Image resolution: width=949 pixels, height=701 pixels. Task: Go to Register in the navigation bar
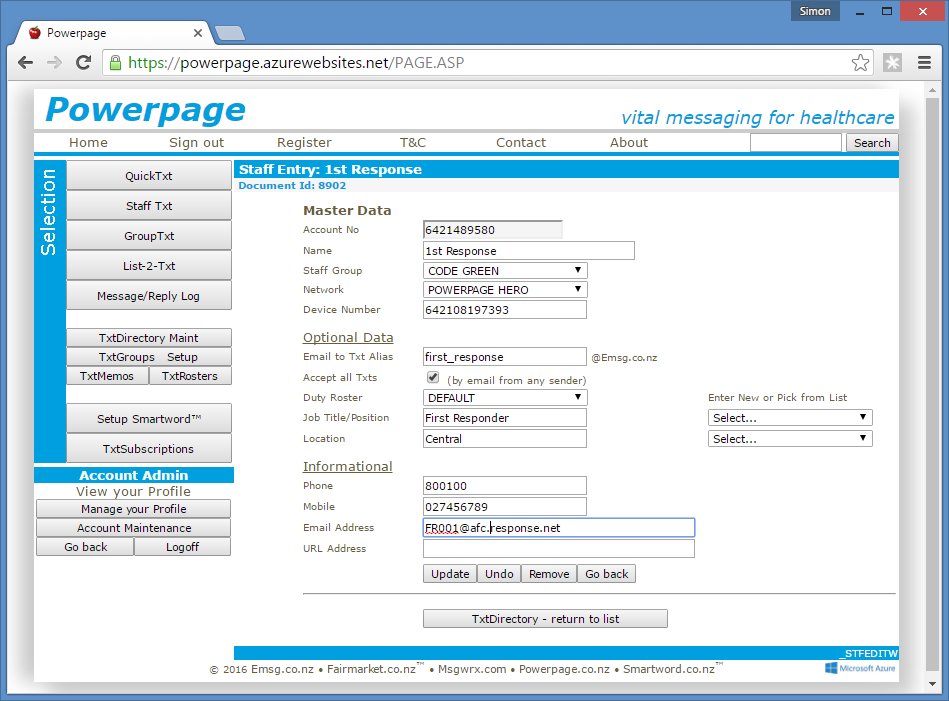click(x=304, y=143)
